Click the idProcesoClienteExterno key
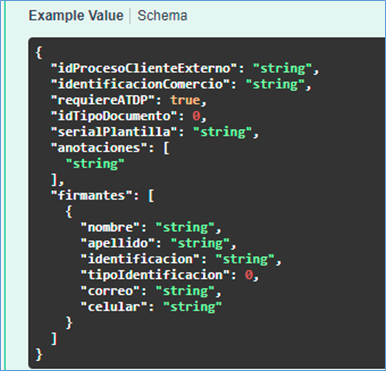Screen dimensions: 386x371 point(144,68)
